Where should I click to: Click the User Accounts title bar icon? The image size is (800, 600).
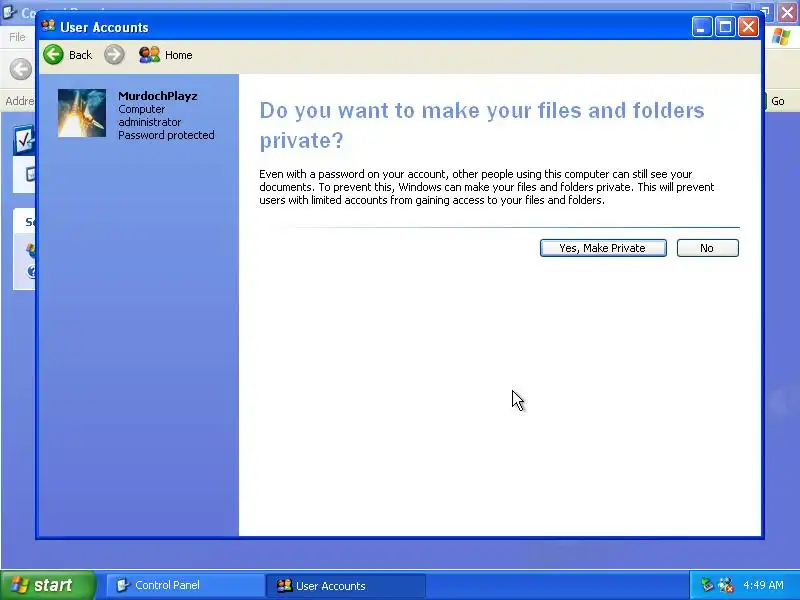click(48, 26)
